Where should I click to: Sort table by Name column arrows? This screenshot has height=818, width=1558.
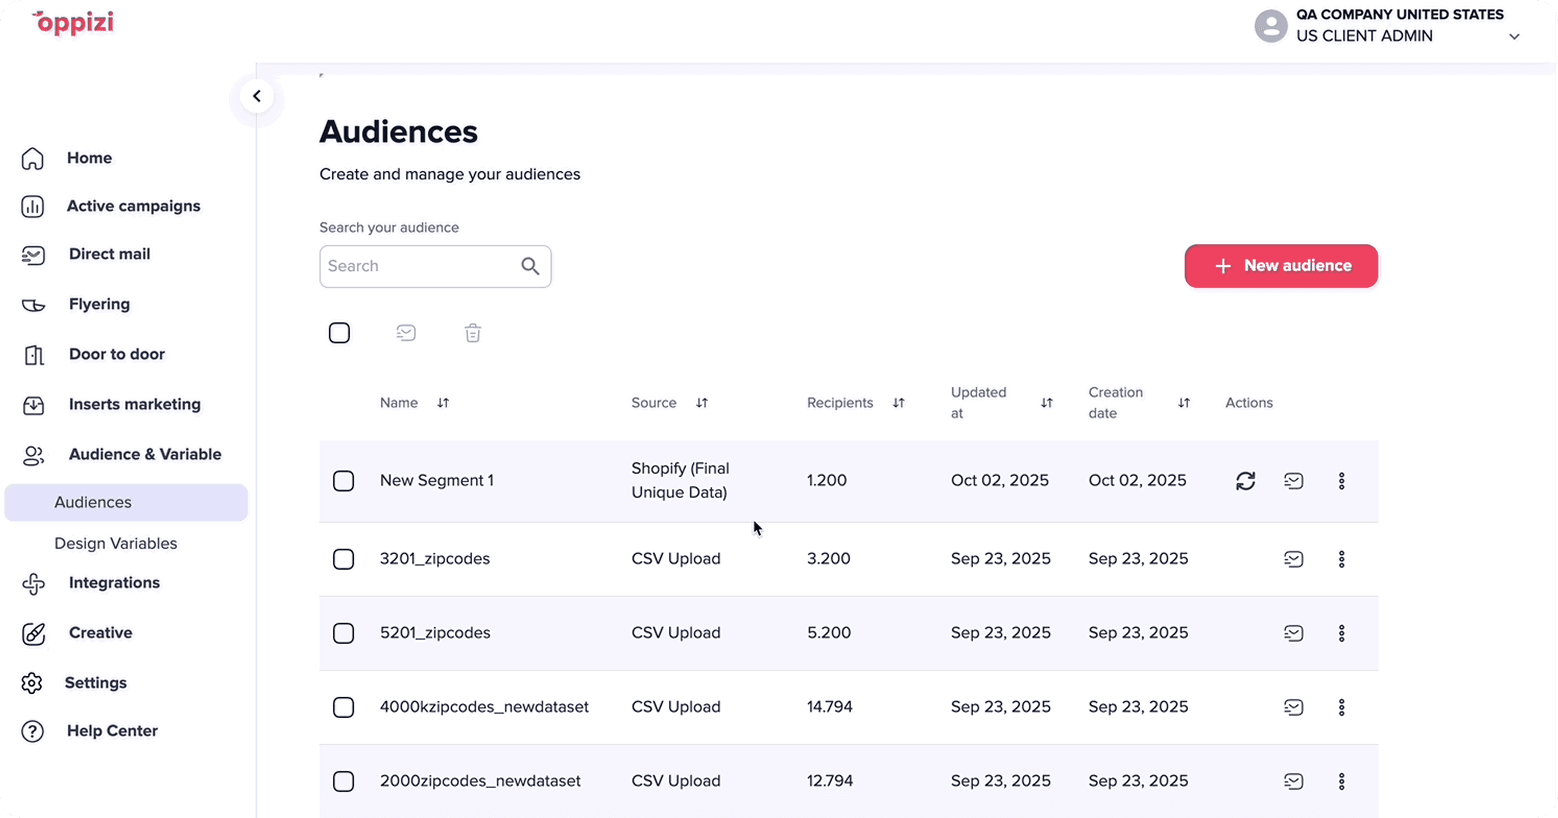443,403
